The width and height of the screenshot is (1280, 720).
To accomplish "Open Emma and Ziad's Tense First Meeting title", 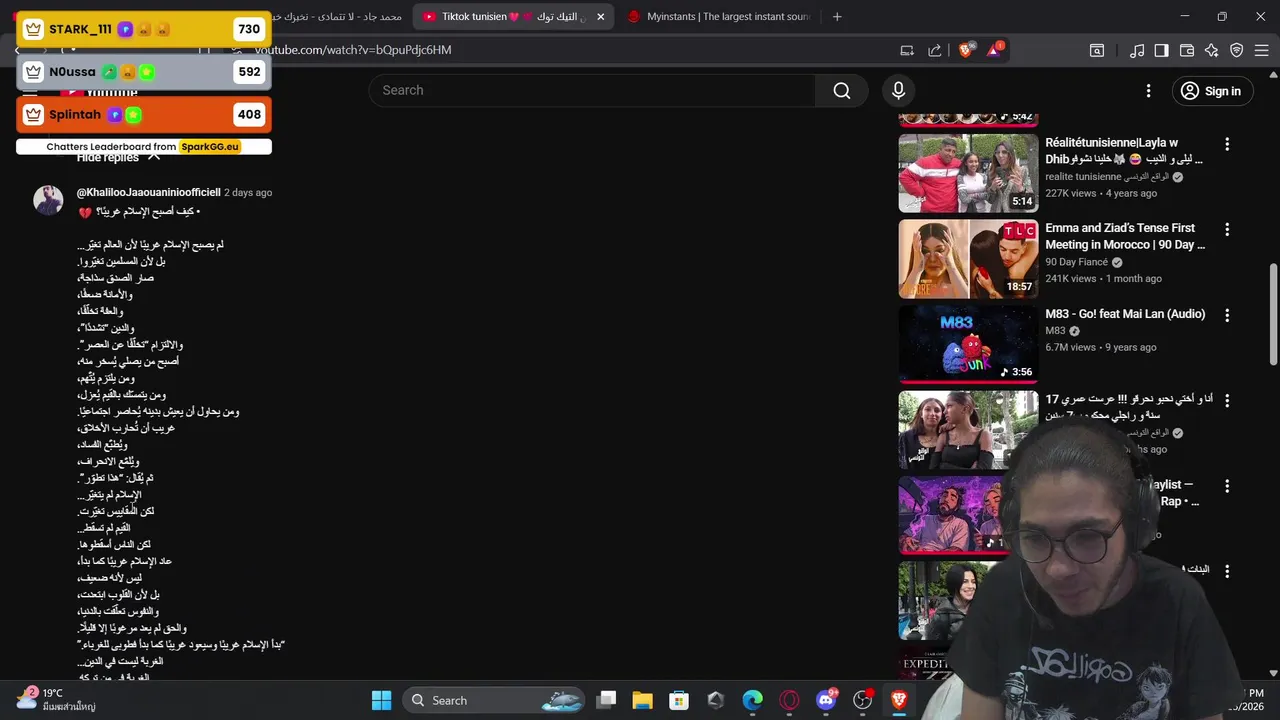I will [1125, 236].
